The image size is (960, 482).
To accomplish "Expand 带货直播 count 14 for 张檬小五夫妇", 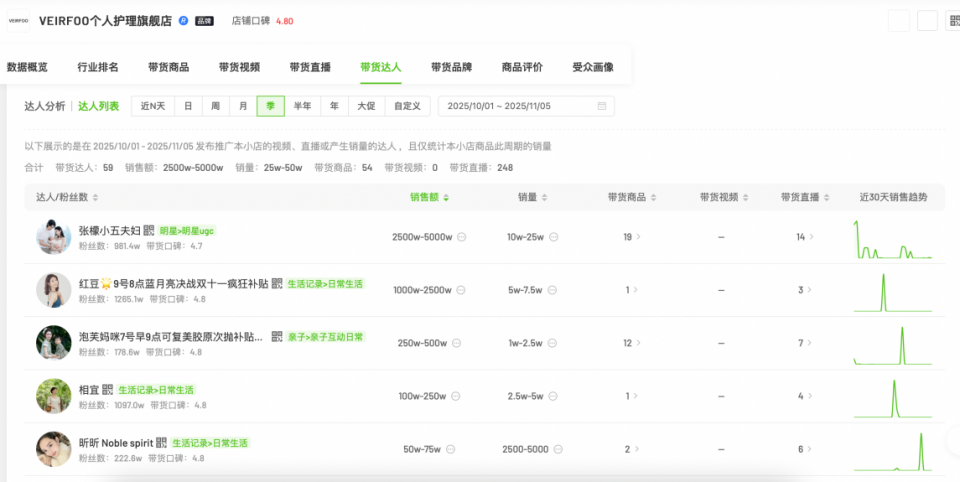I will tap(804, 237).
